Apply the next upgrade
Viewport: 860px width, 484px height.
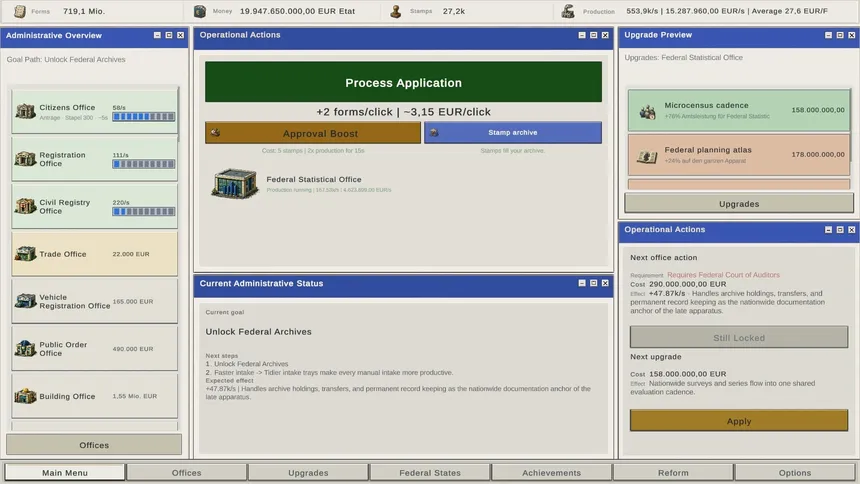(x=739, y=421)
